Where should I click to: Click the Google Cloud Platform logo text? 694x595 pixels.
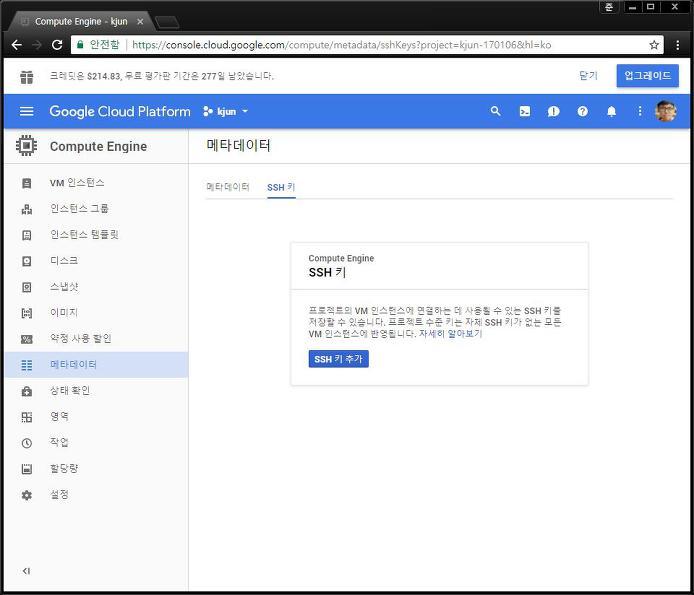(120, 112)
